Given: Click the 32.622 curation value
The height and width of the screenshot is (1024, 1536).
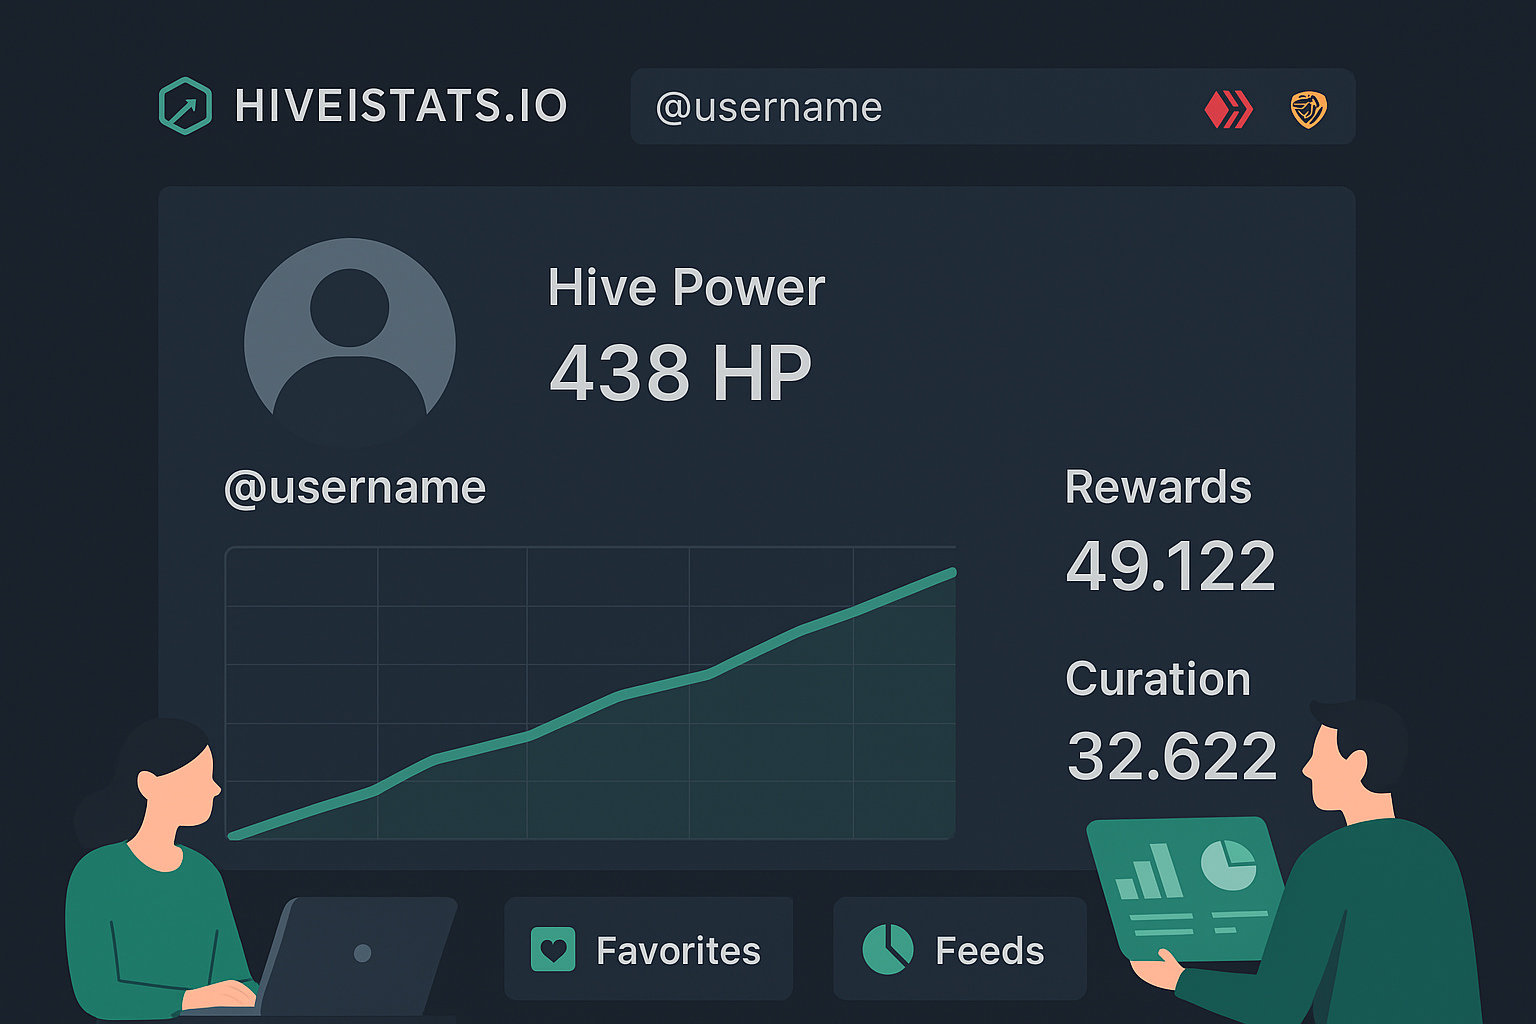Looking at the screenshot, I should pyautogui.click(x=1172, y=756).
